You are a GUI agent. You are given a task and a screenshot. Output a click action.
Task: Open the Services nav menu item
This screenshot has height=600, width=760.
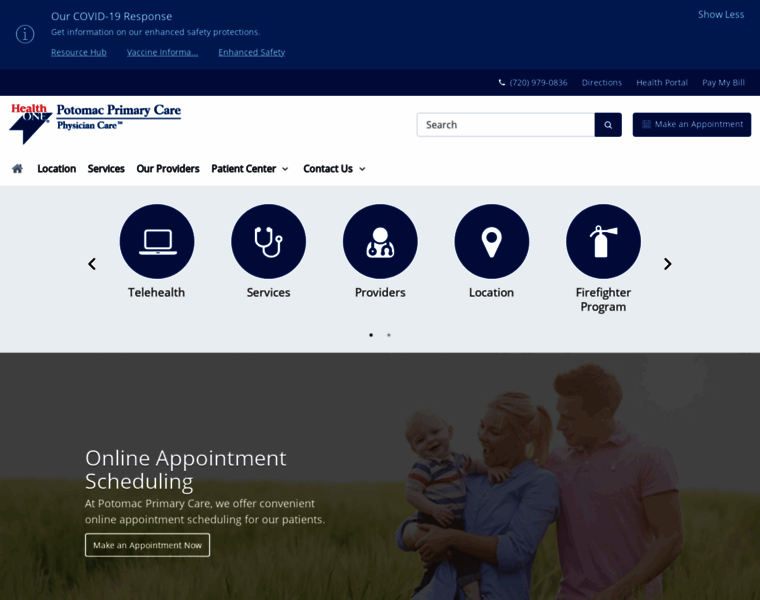[106, 169]
